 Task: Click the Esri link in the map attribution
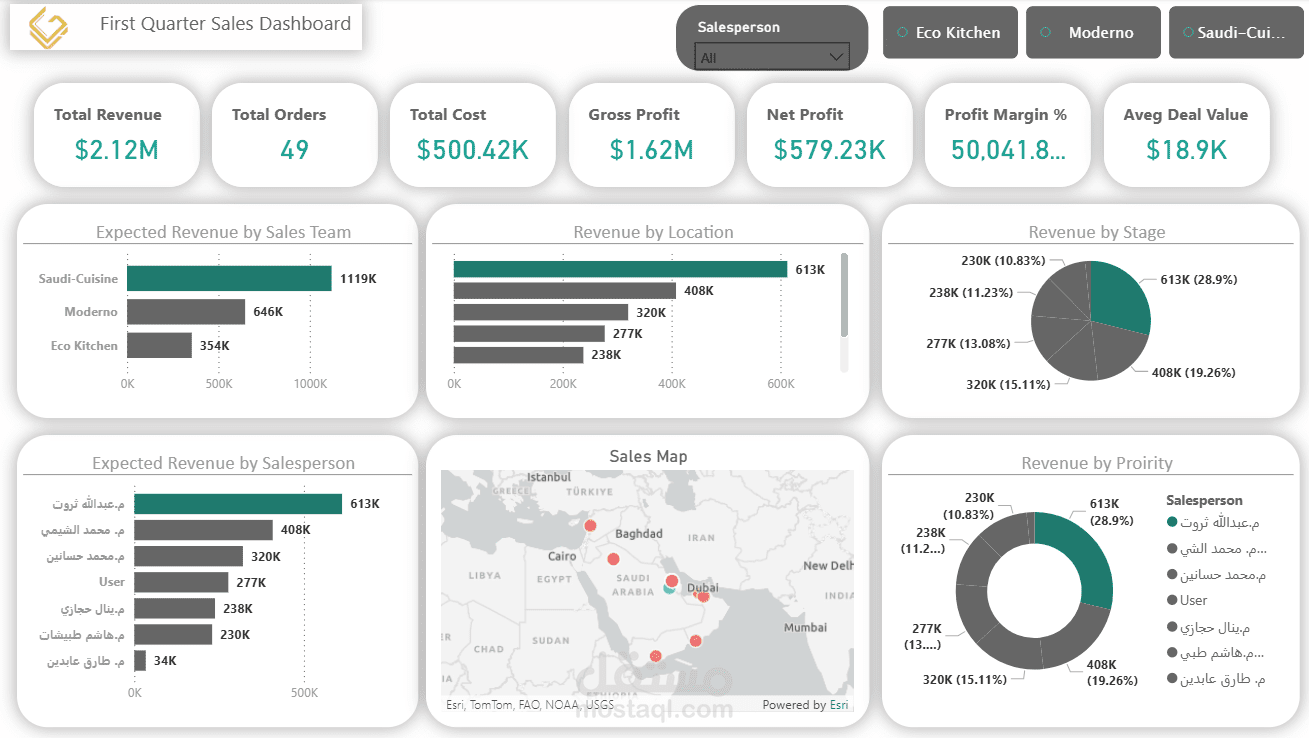pos(838,705)
